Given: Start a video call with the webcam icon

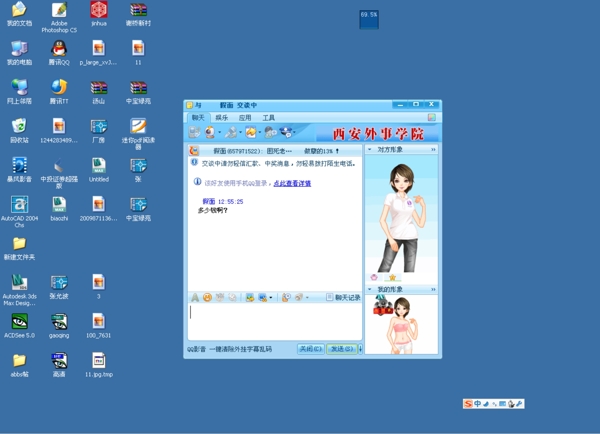Looking at the screenshot, I should (x=210, y=132).
